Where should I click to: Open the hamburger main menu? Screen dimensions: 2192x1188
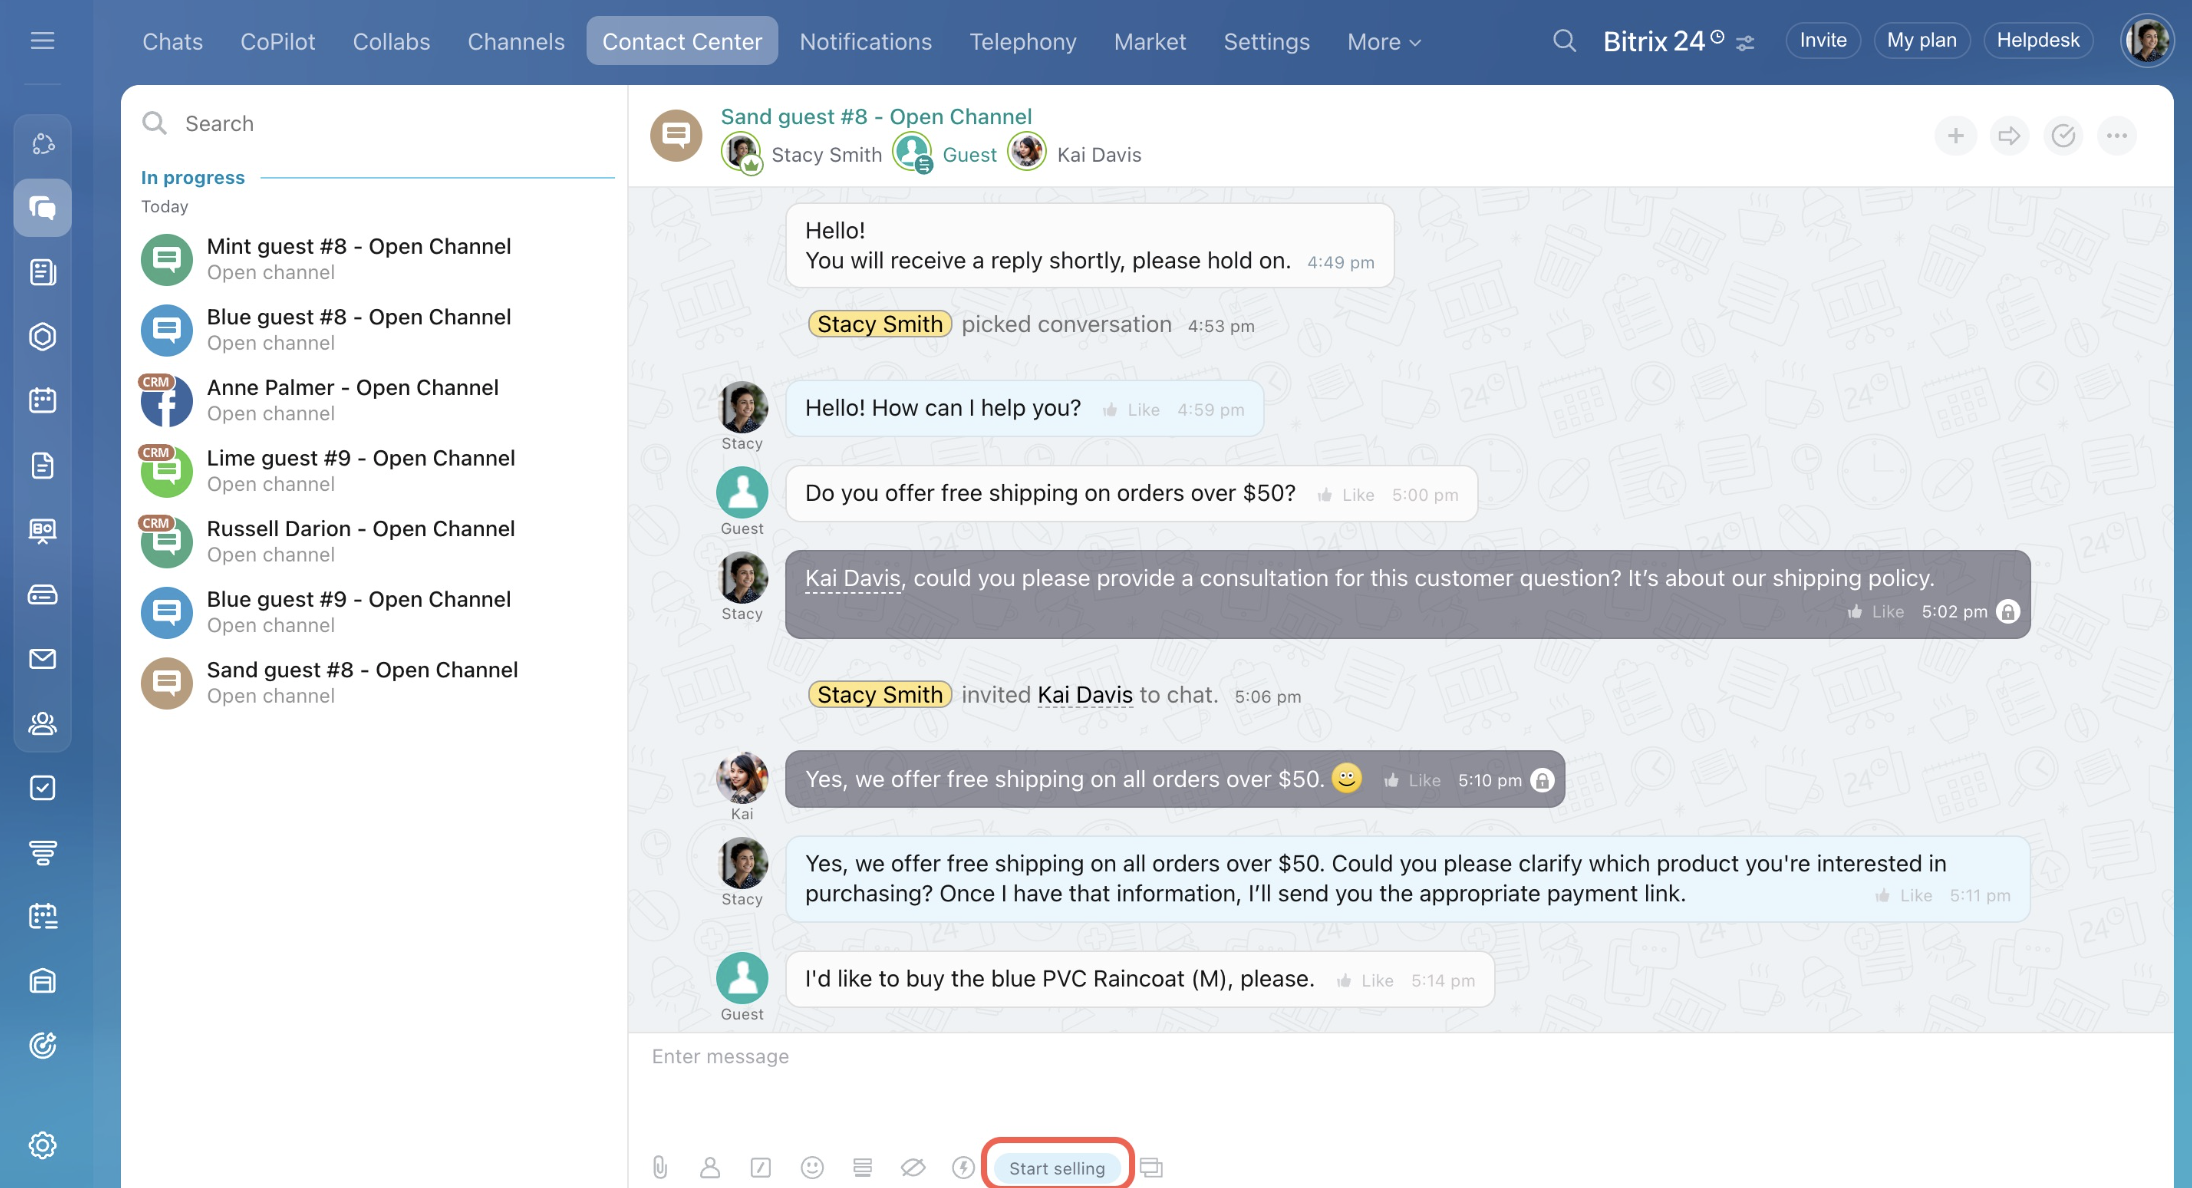pyautogui.click(x=42, y=41)
